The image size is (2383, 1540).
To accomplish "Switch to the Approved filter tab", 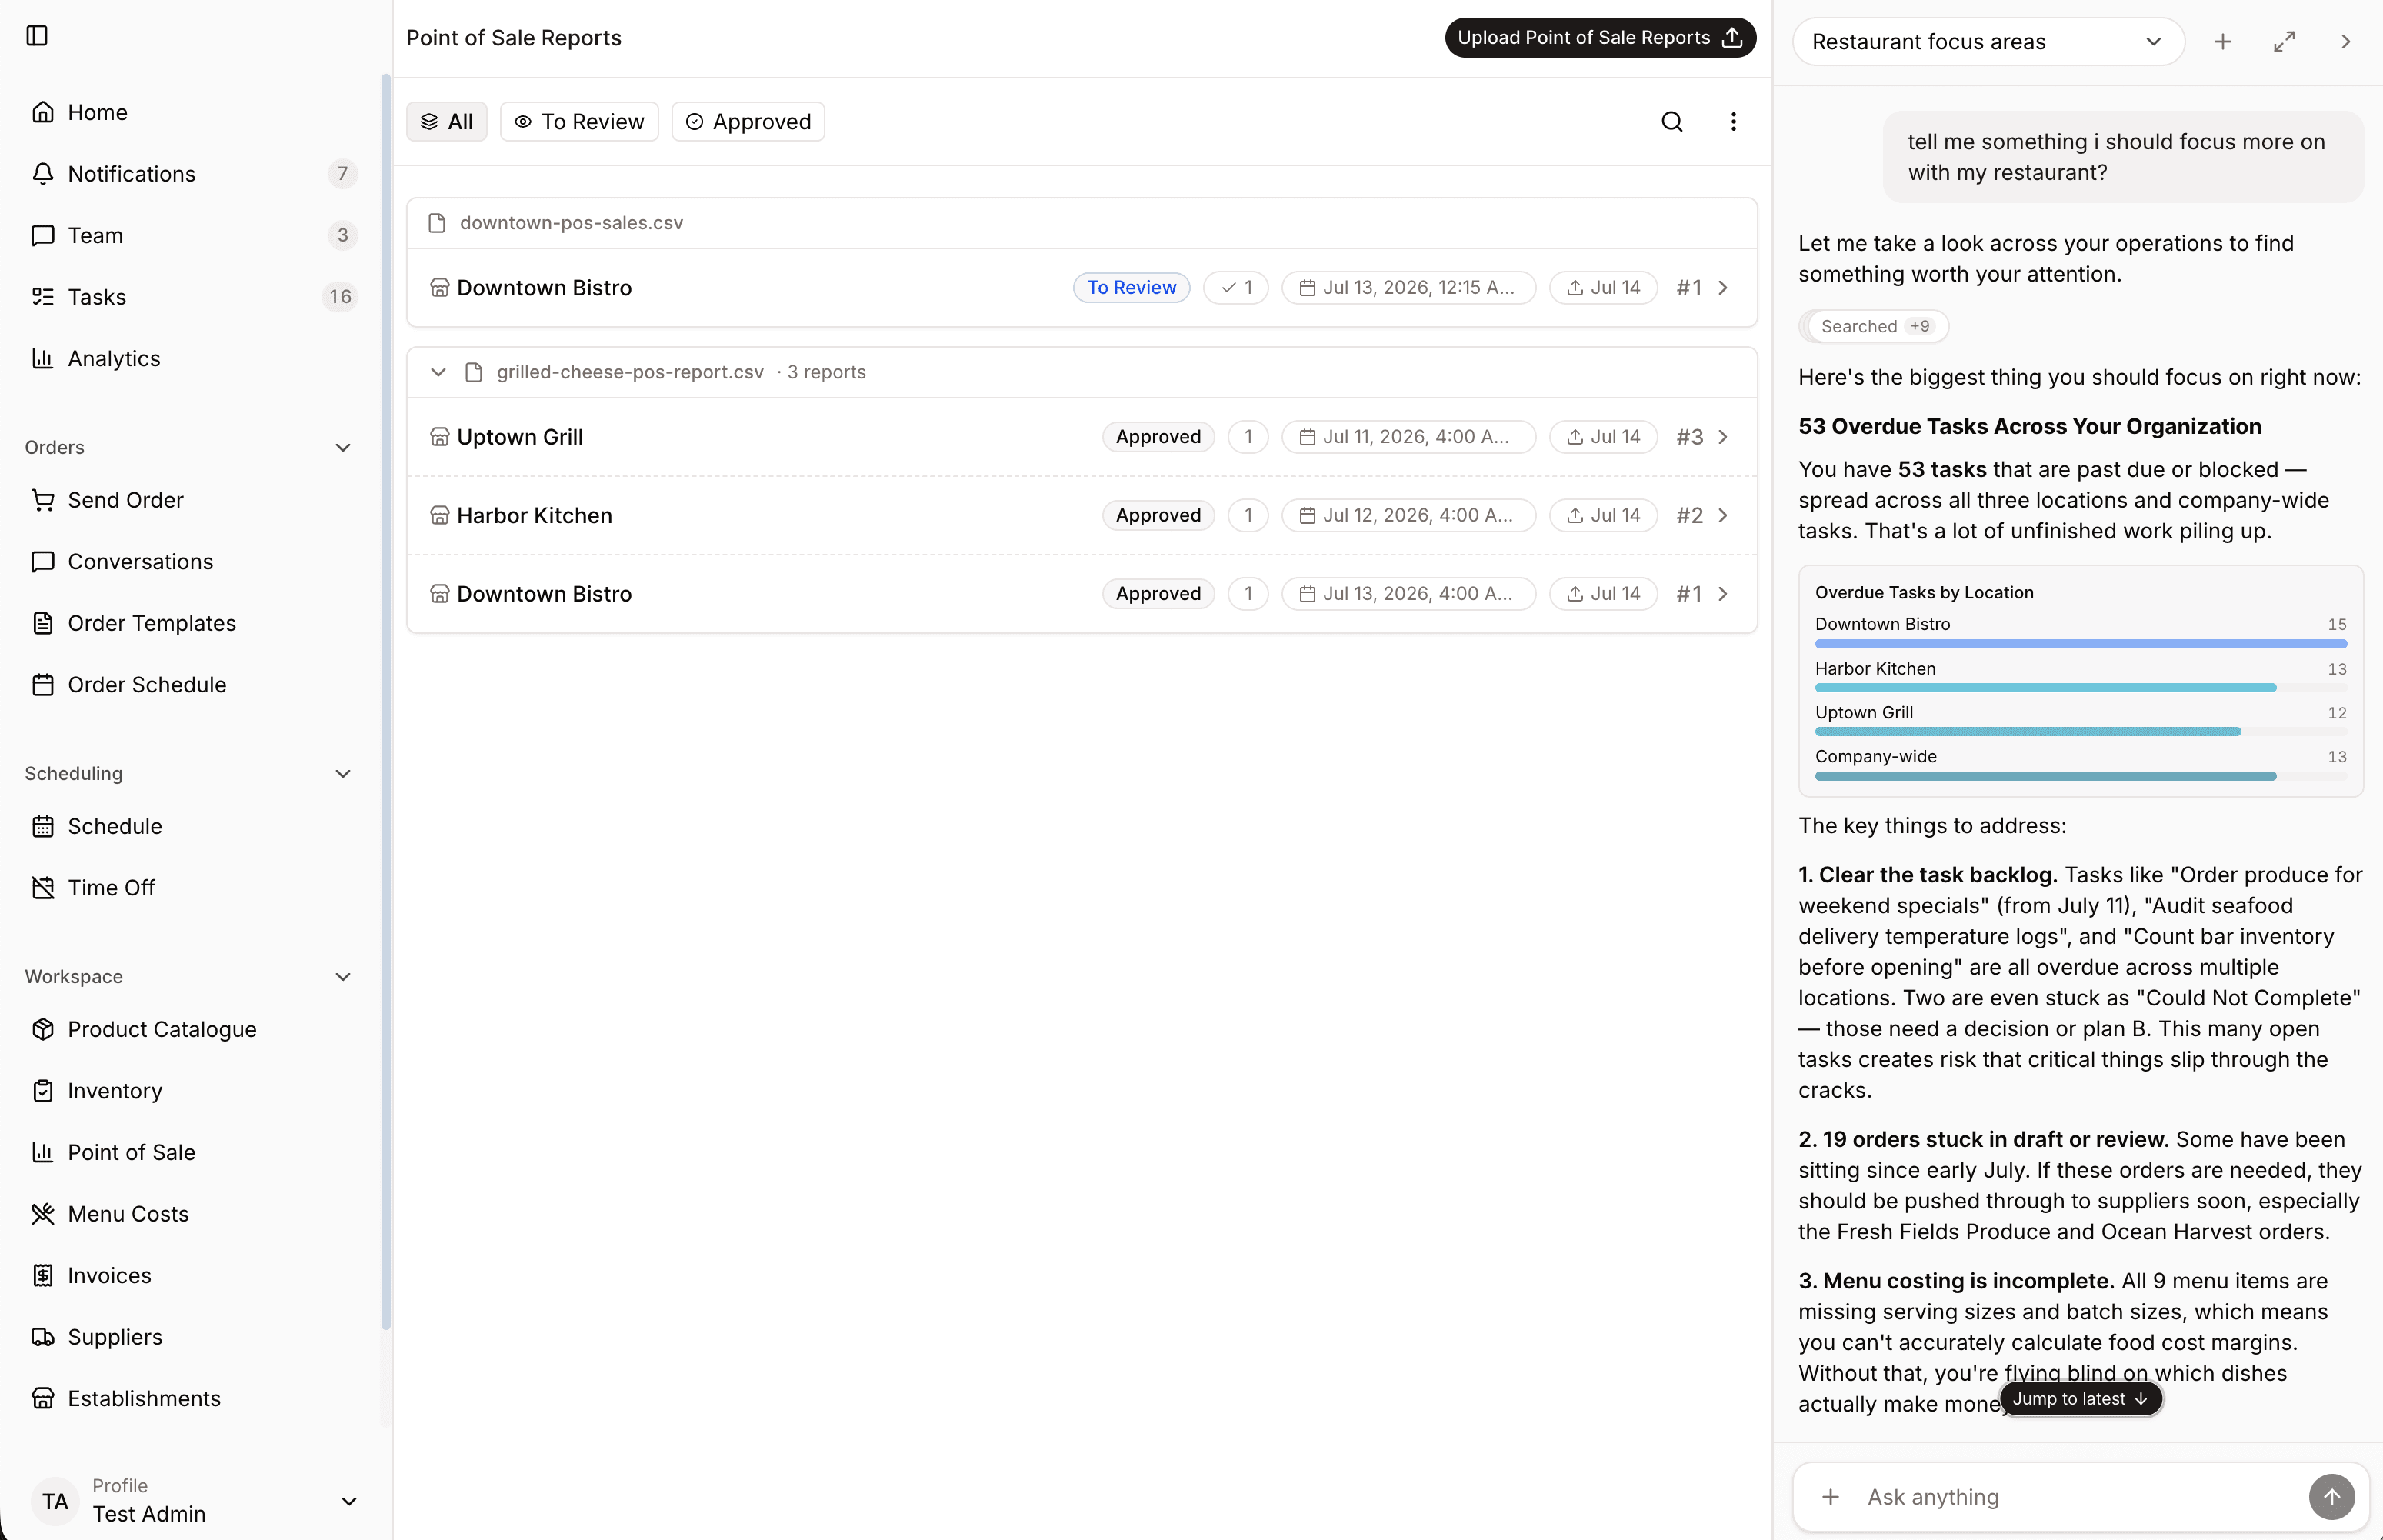I will (x=748, y=122).
